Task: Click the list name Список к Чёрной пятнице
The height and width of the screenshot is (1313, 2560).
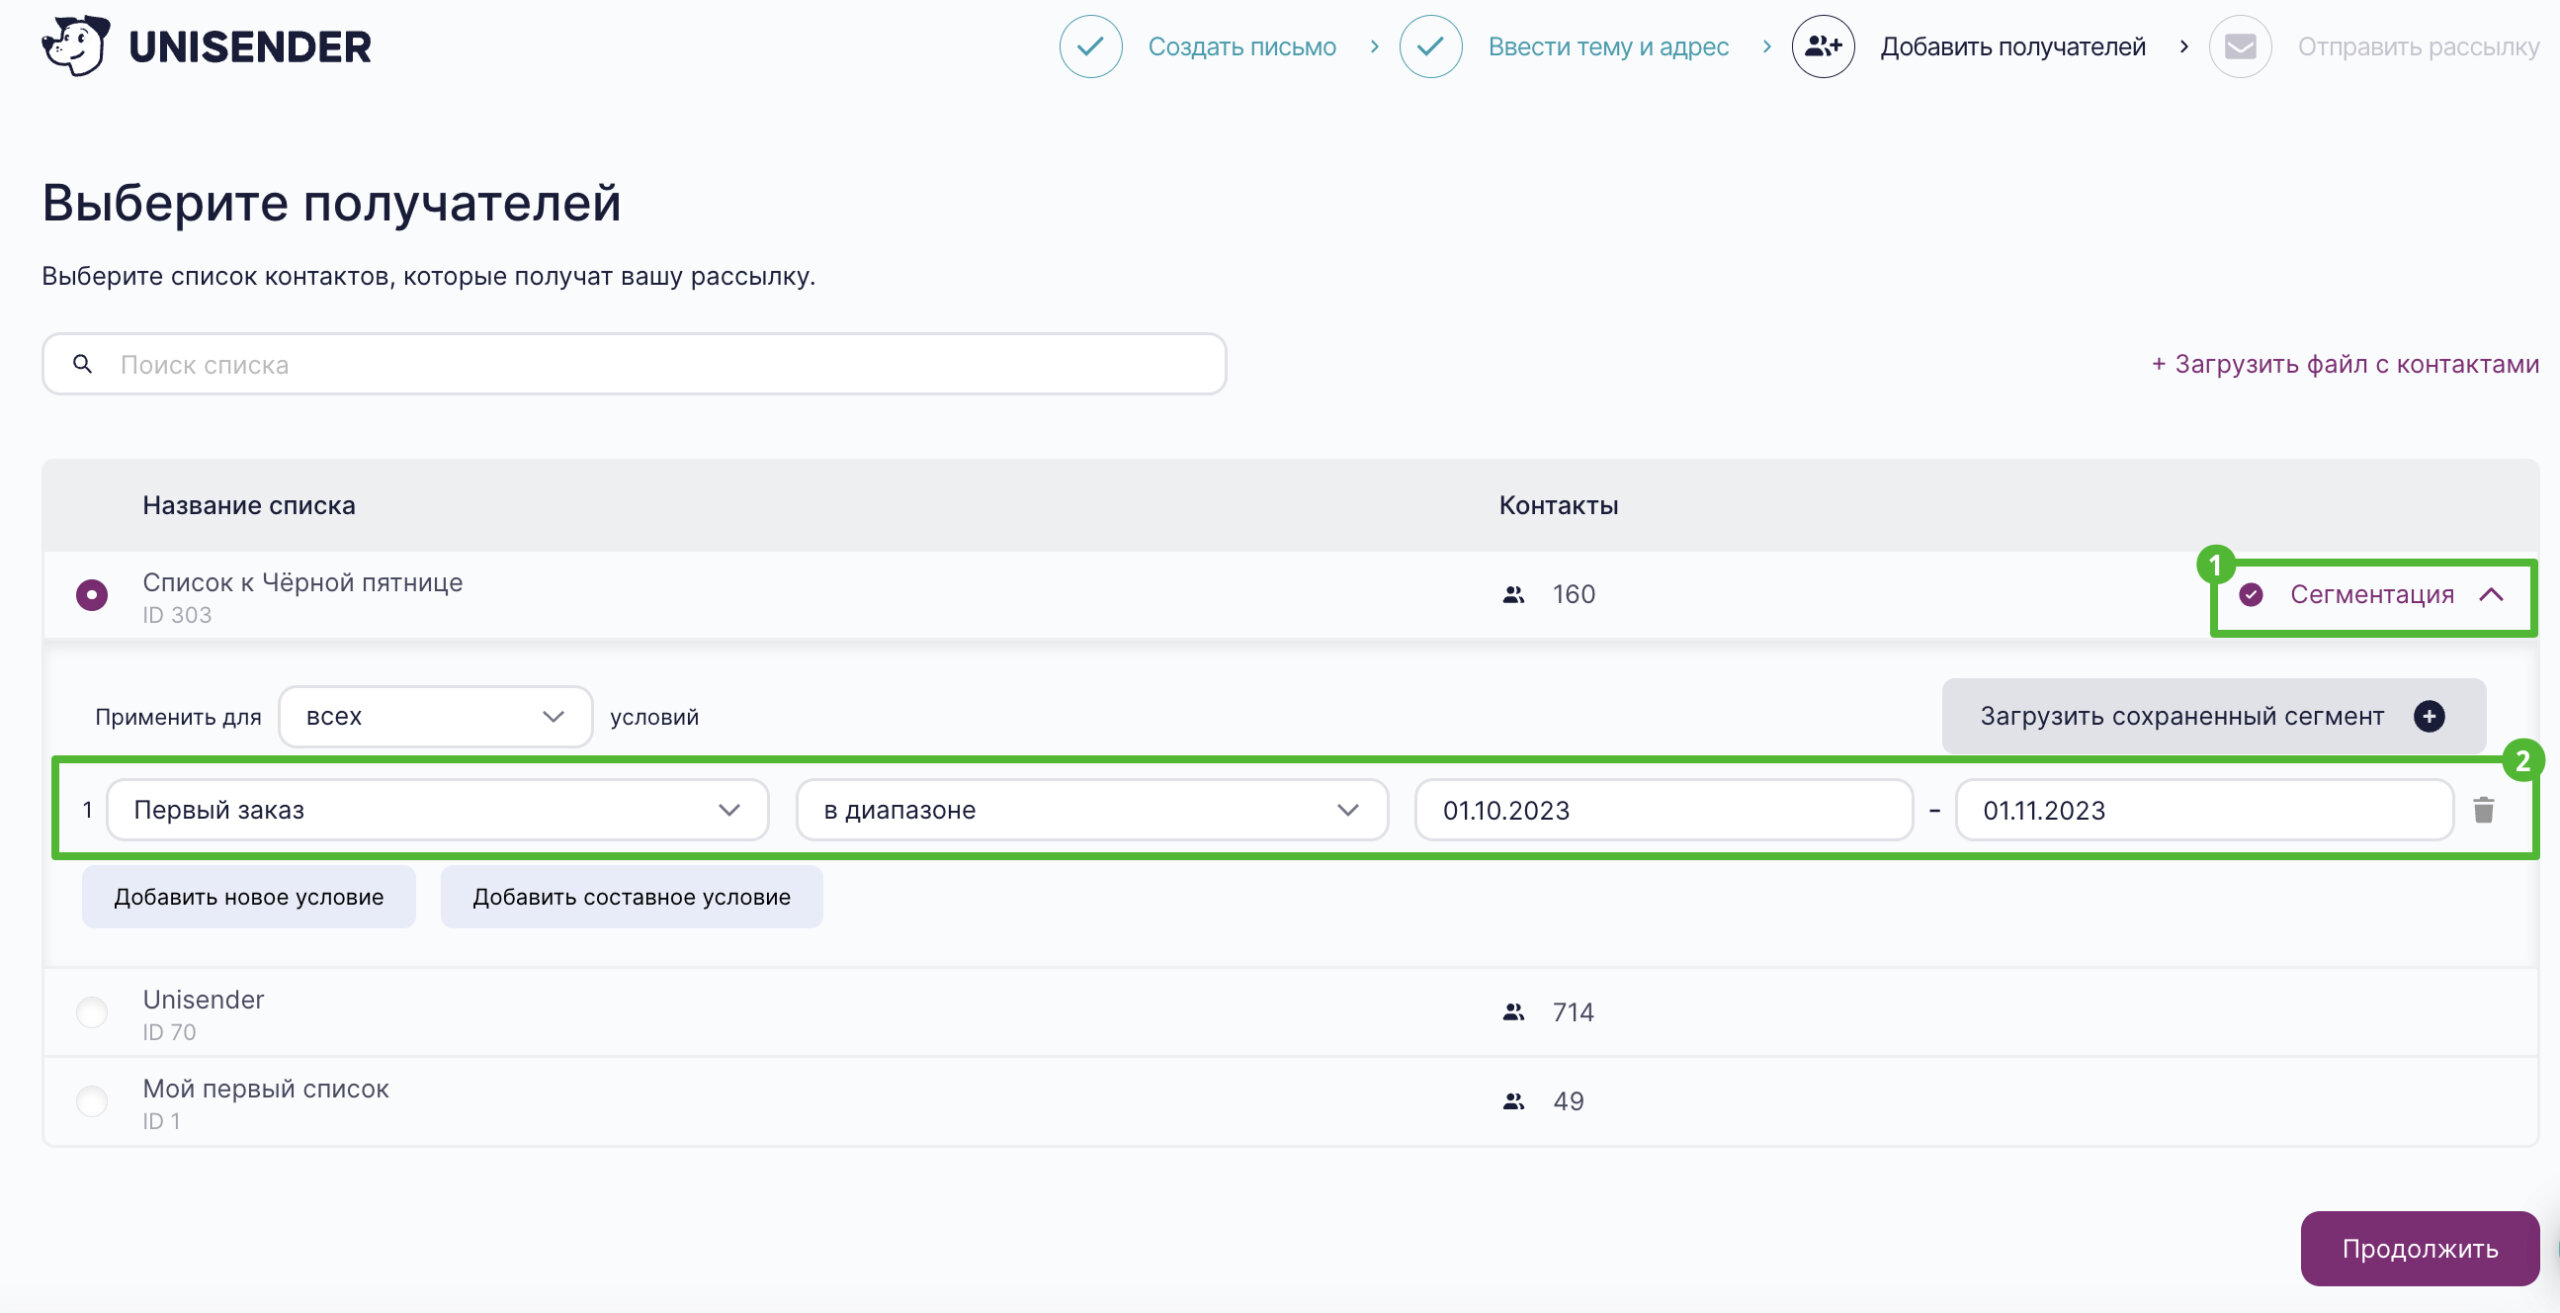Action: [x=302, y=583]
